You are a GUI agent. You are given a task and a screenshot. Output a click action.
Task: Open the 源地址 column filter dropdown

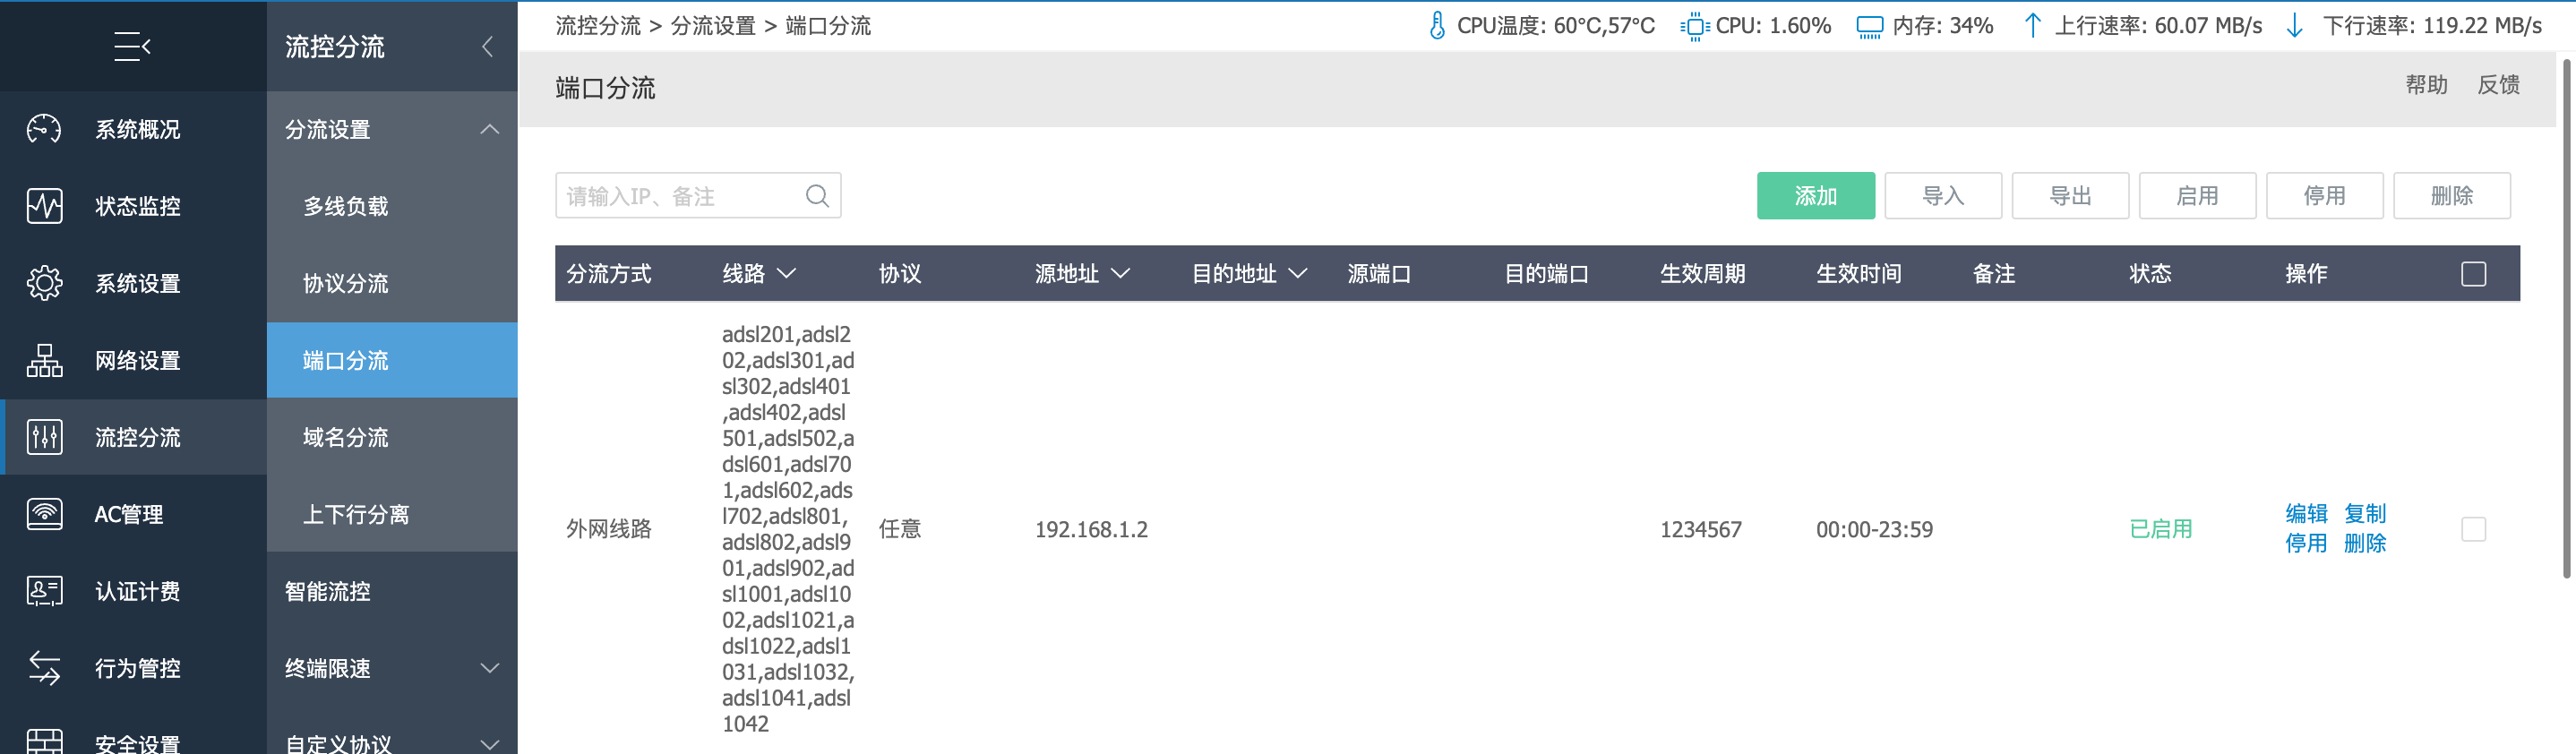(x=1120, y=274)
